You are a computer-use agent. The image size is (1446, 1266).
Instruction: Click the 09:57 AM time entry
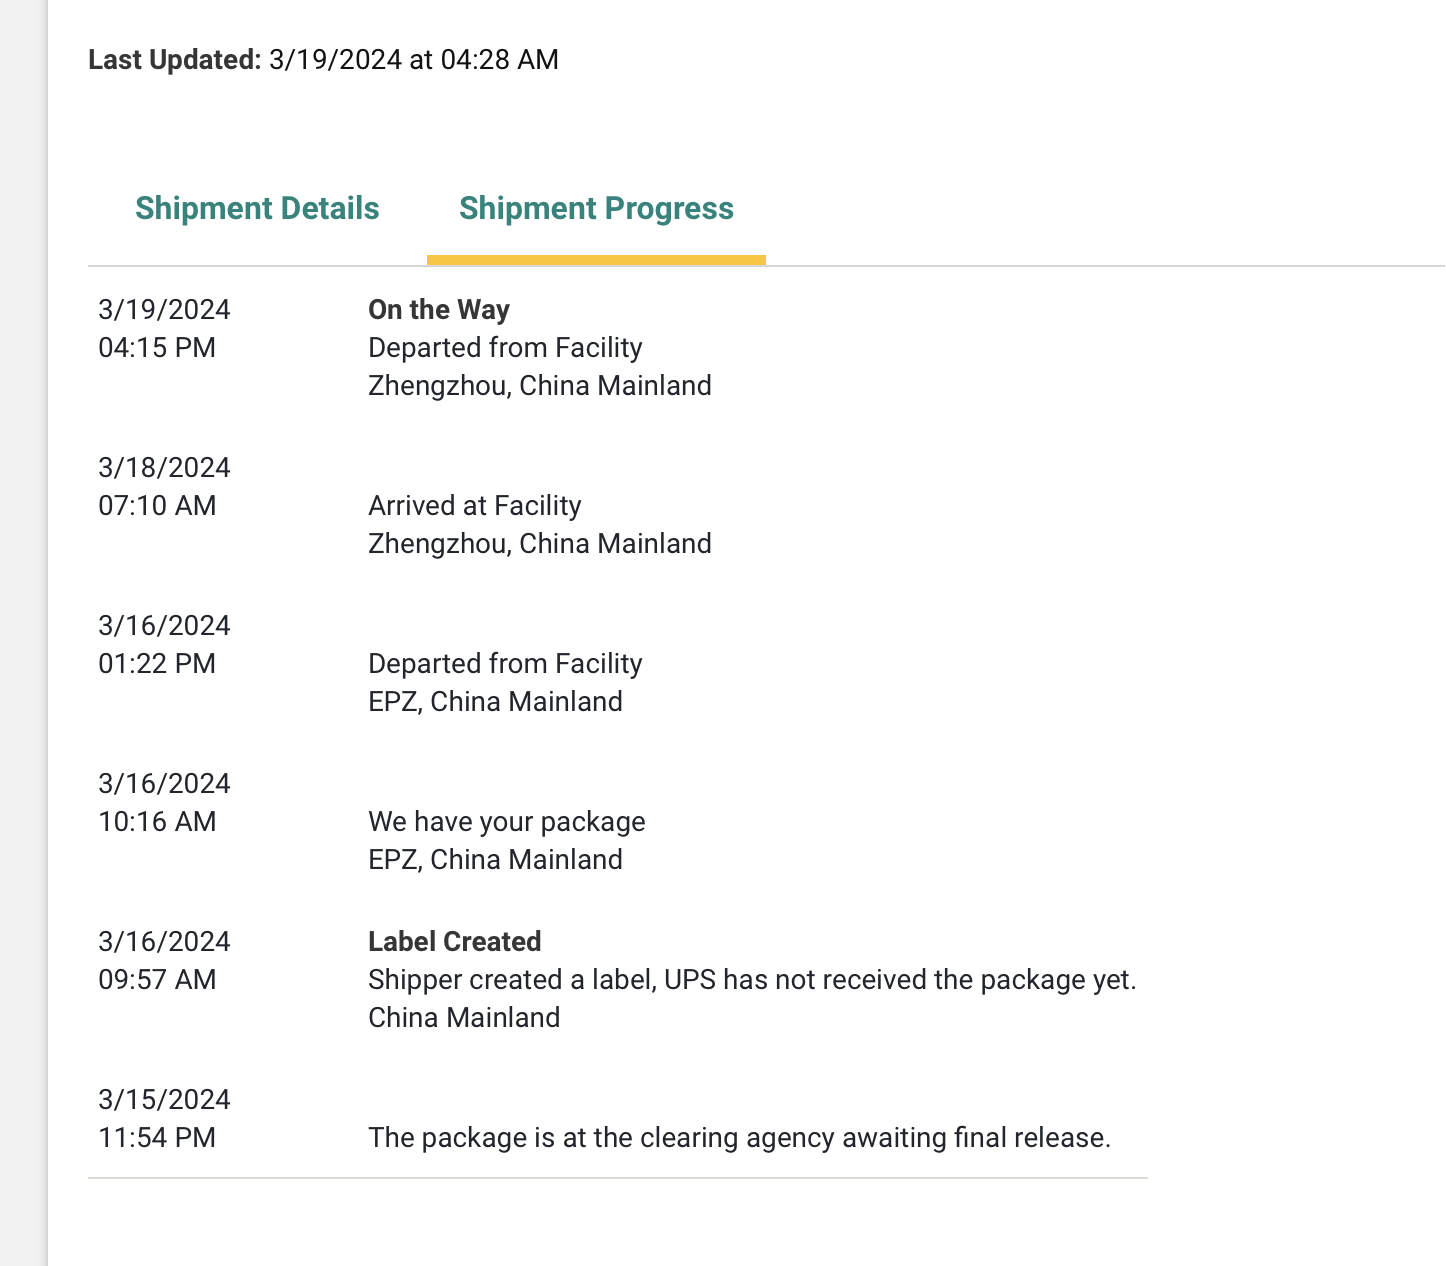157,980
